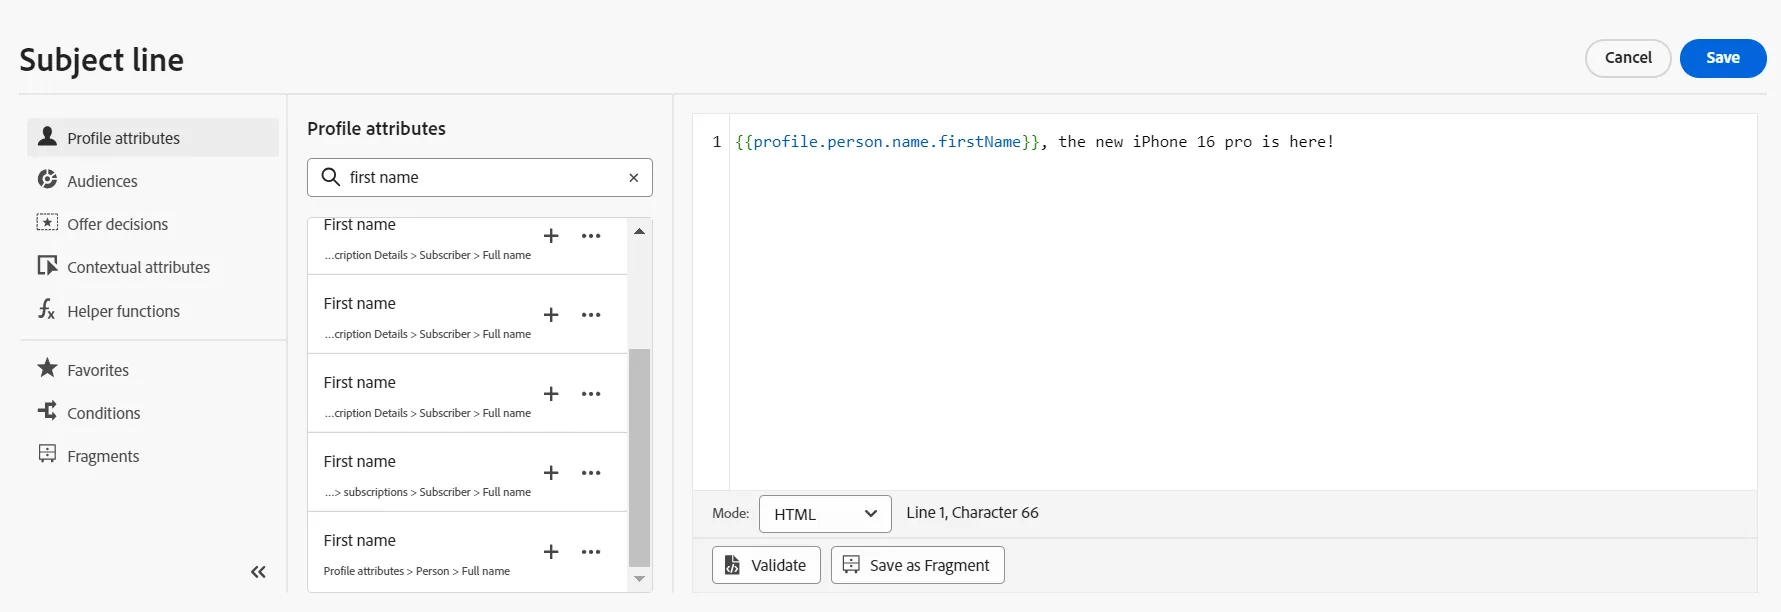Click the attribute list scroll-down arrow
This screenshot has width=1781, height=612.
[640, 579]
